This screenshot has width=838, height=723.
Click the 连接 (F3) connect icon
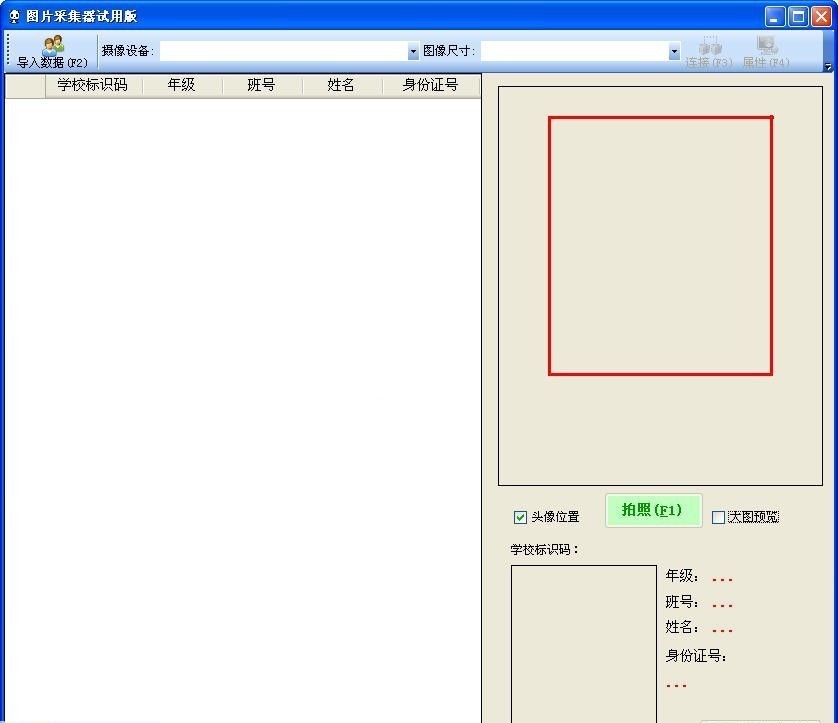tap(710, 46)
